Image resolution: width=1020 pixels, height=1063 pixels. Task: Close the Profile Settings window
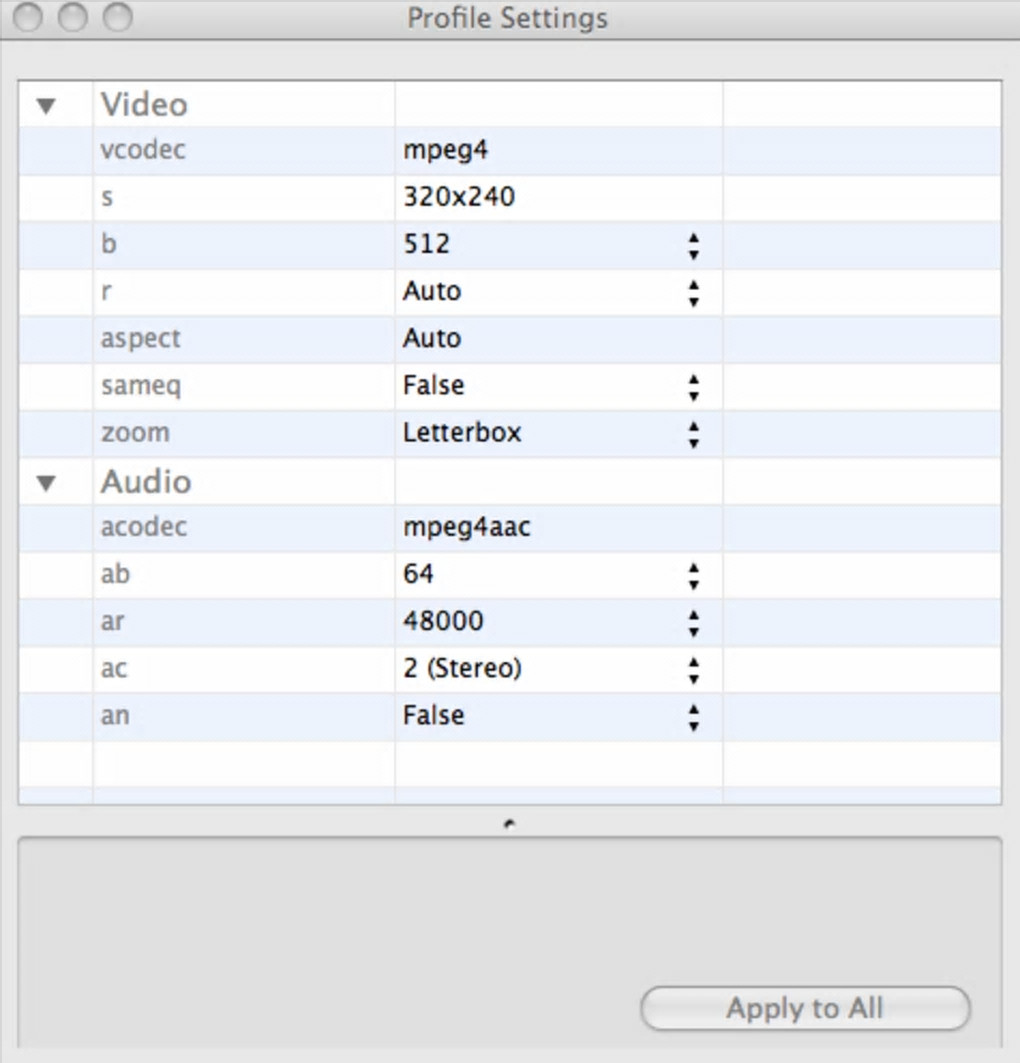click(28, 18)
